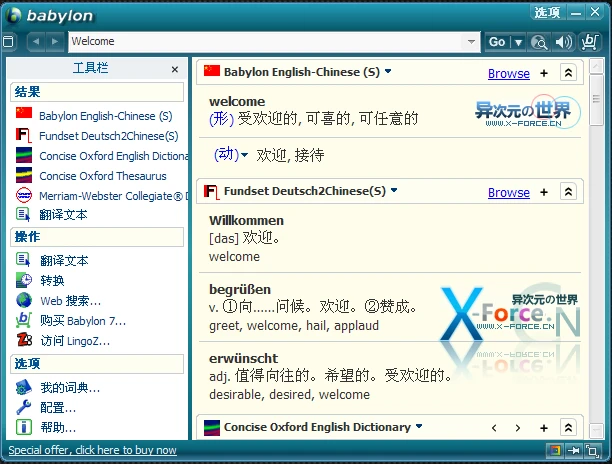Click the Babylon shopping cart icon

[589, 42]
